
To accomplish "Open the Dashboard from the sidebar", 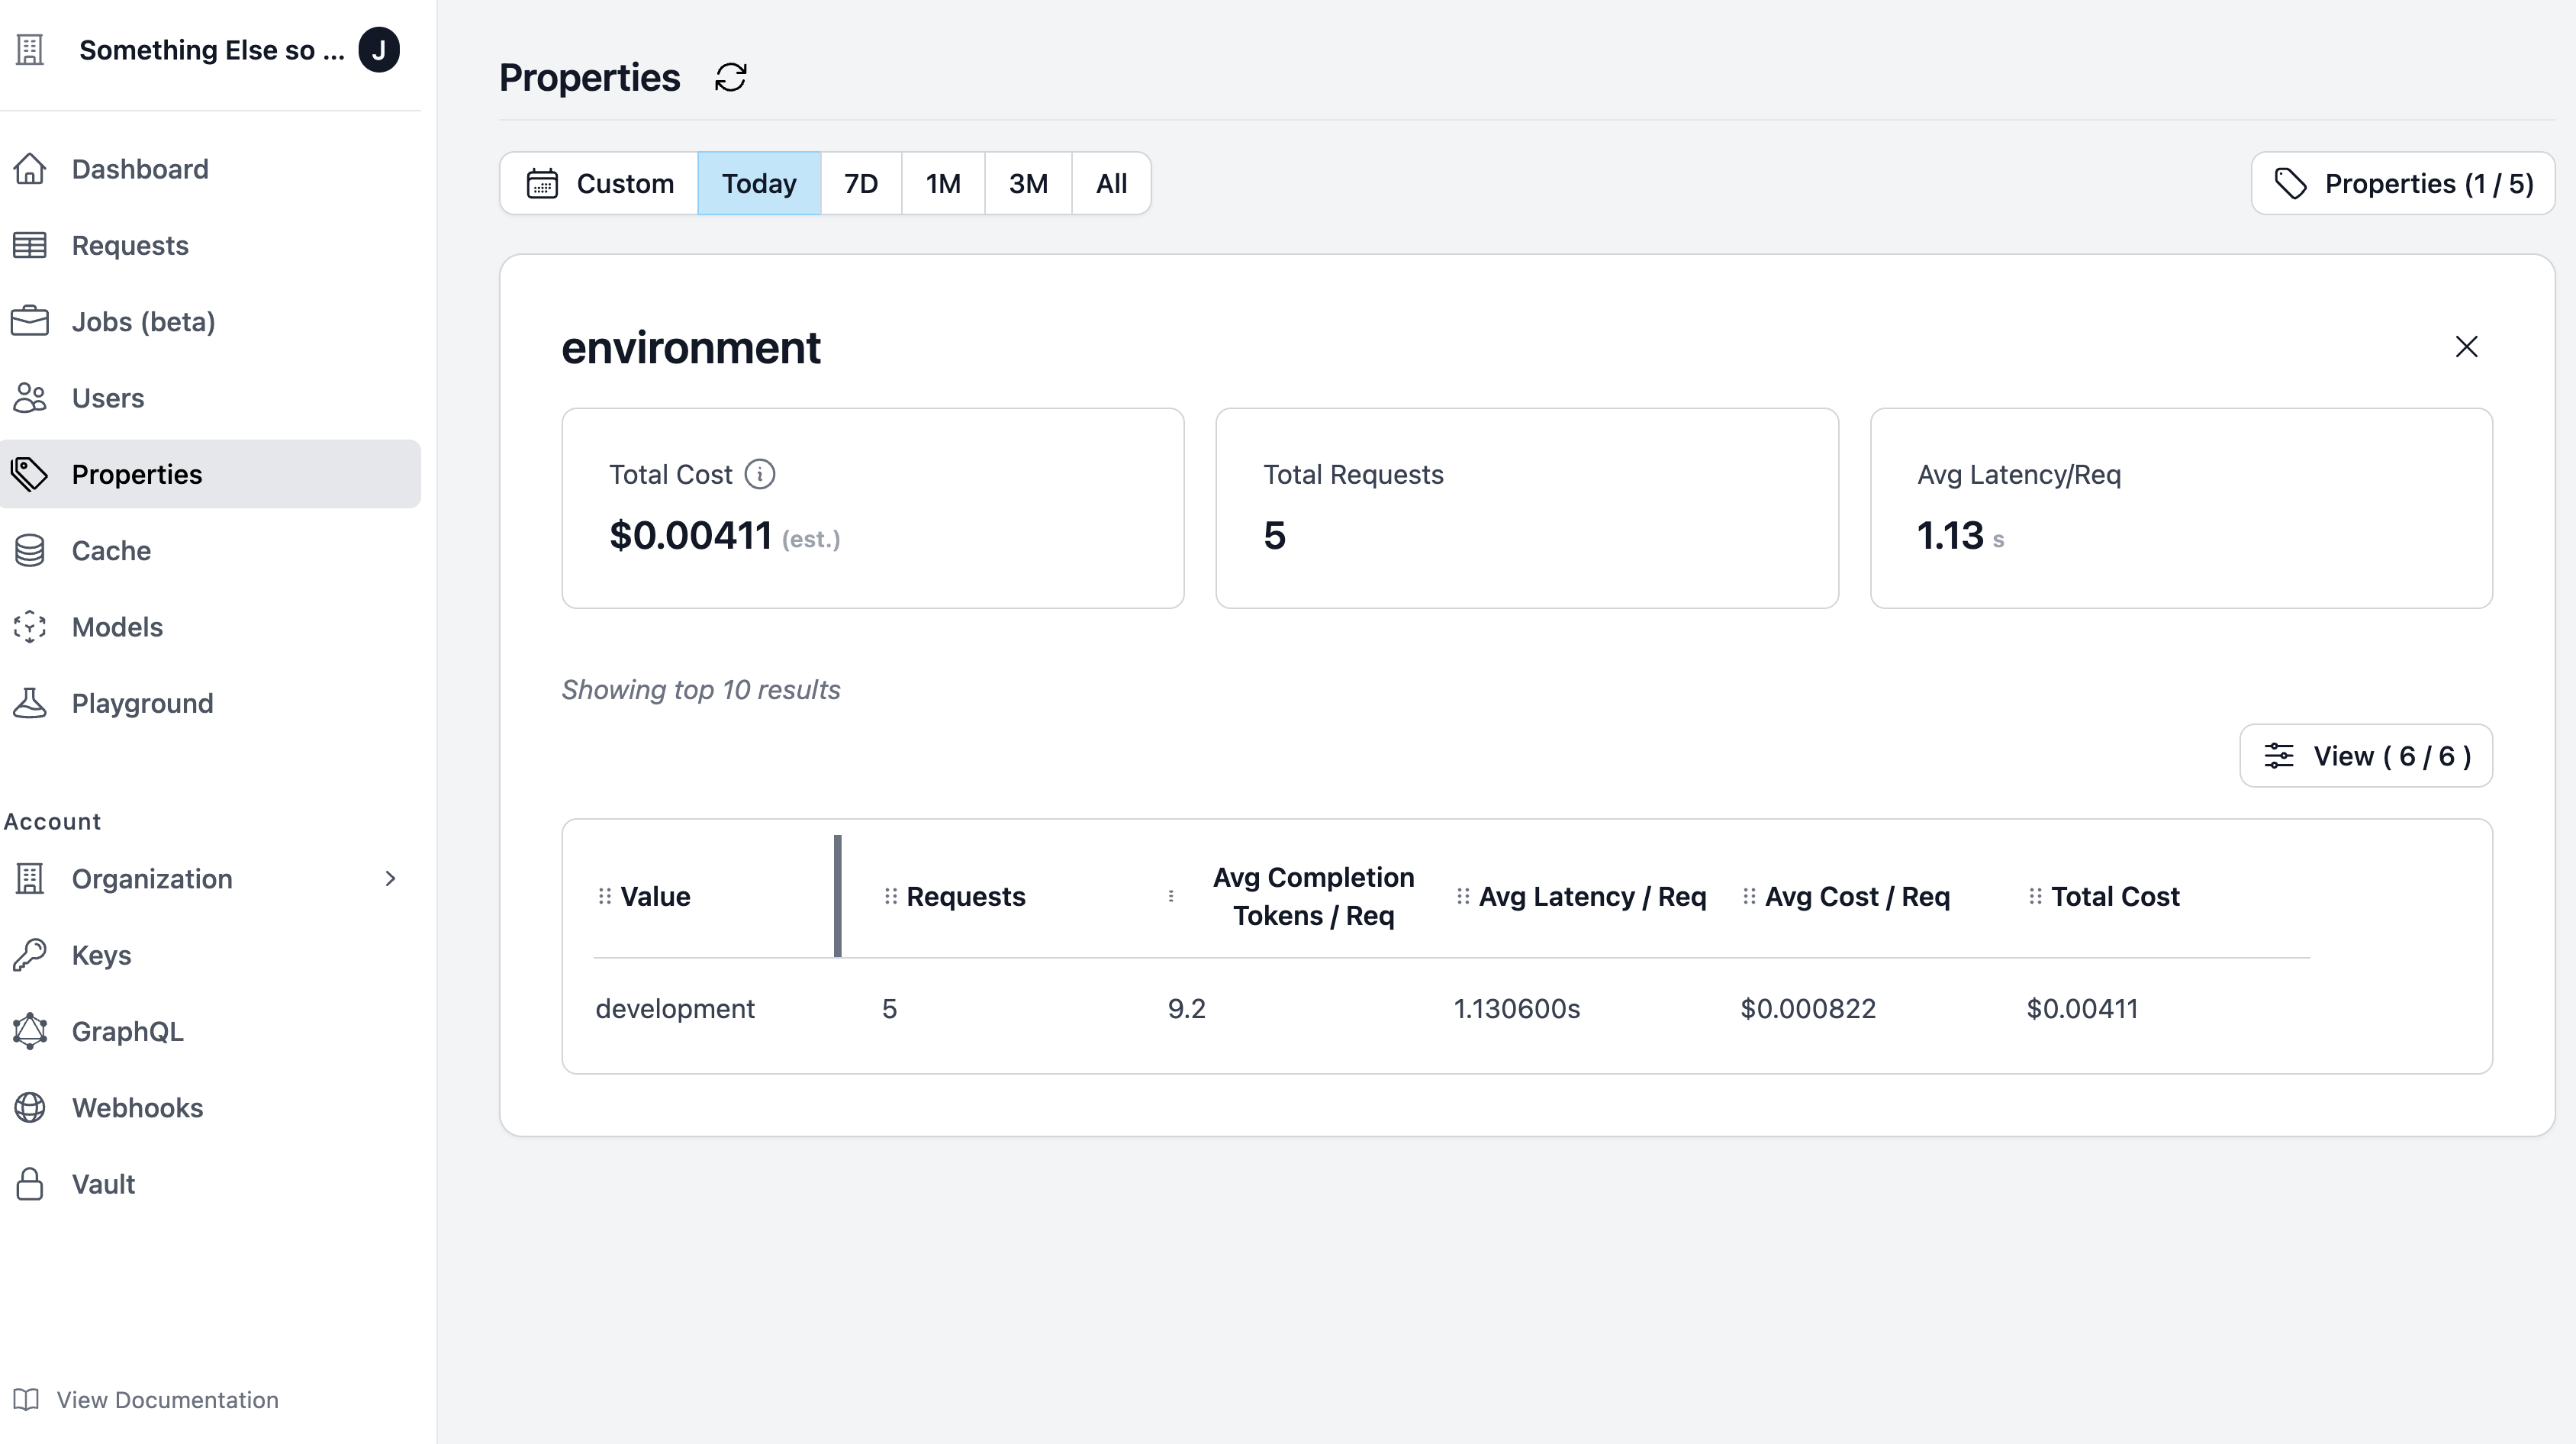I will (x=139, y=168).
